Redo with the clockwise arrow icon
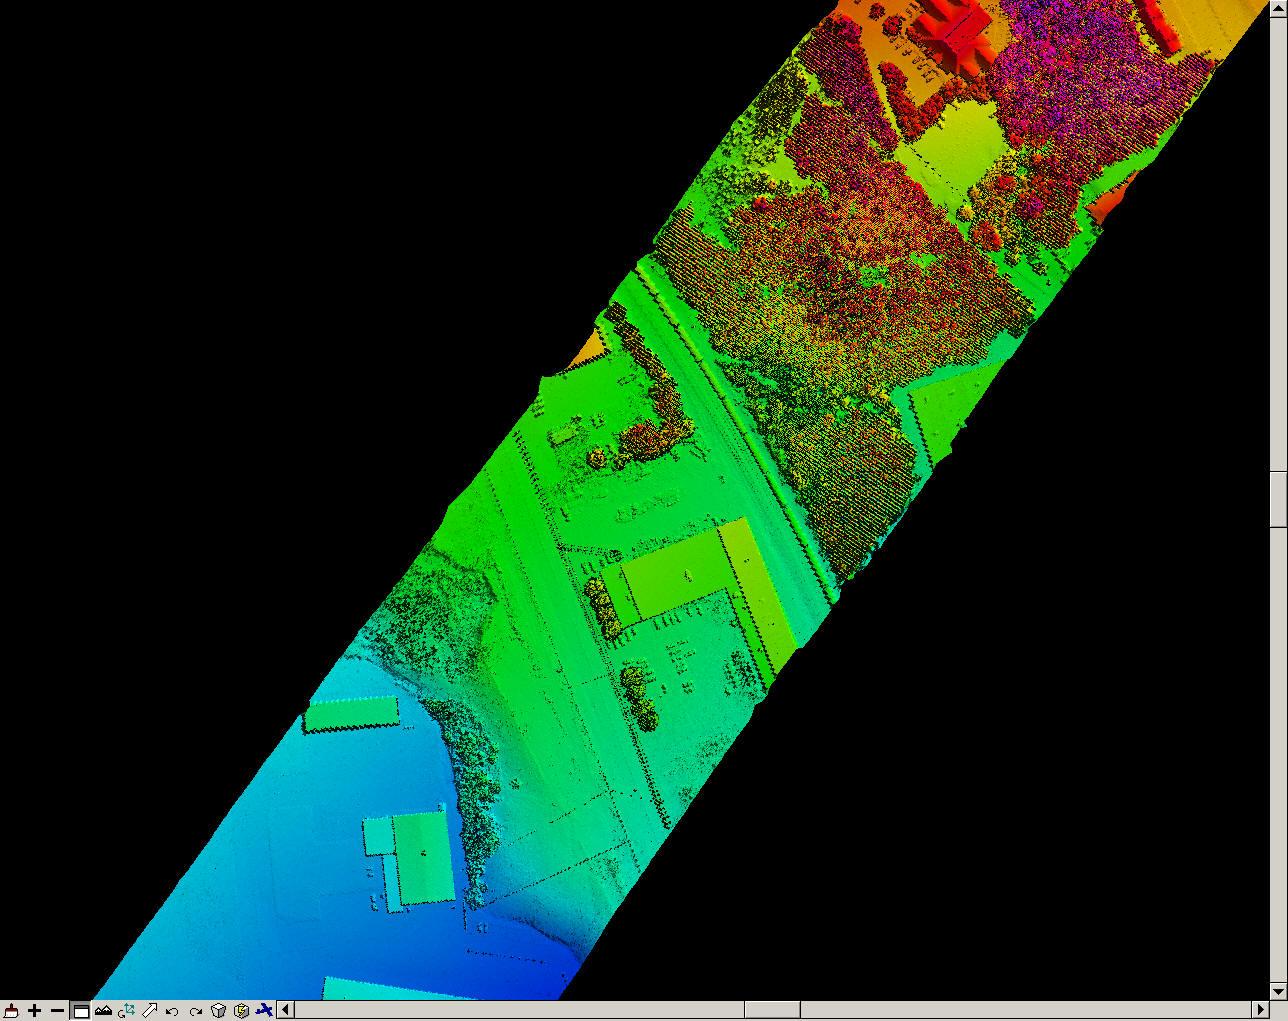The image size is (1288, 1021). [x=195, y=1010]
